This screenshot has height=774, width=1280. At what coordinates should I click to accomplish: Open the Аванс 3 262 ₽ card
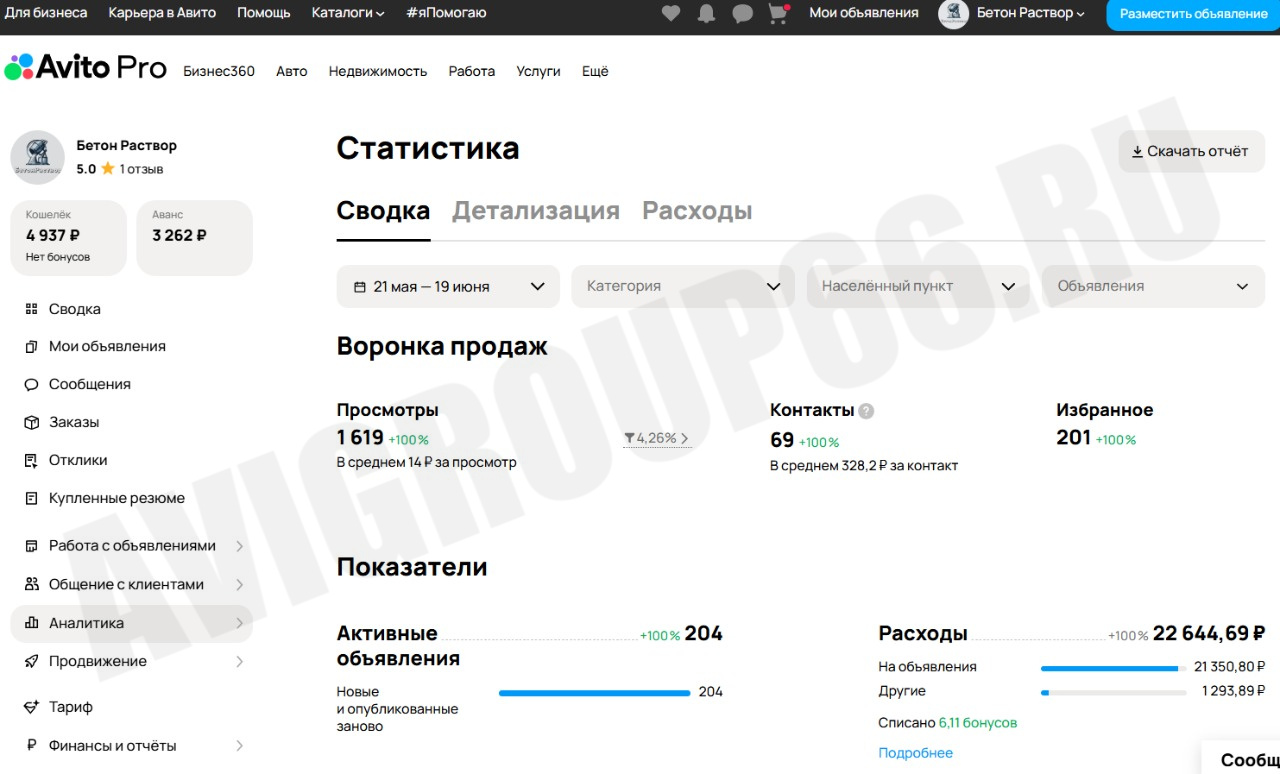click(194, 238)
